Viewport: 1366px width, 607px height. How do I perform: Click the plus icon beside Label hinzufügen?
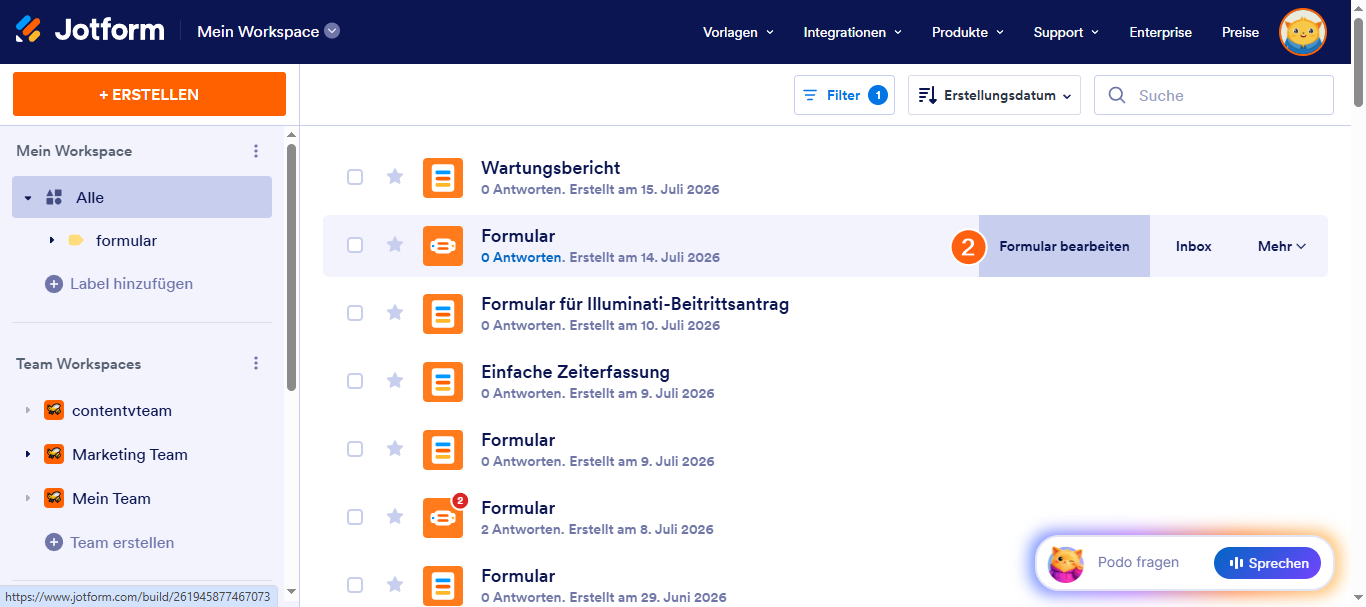(54, 284)
